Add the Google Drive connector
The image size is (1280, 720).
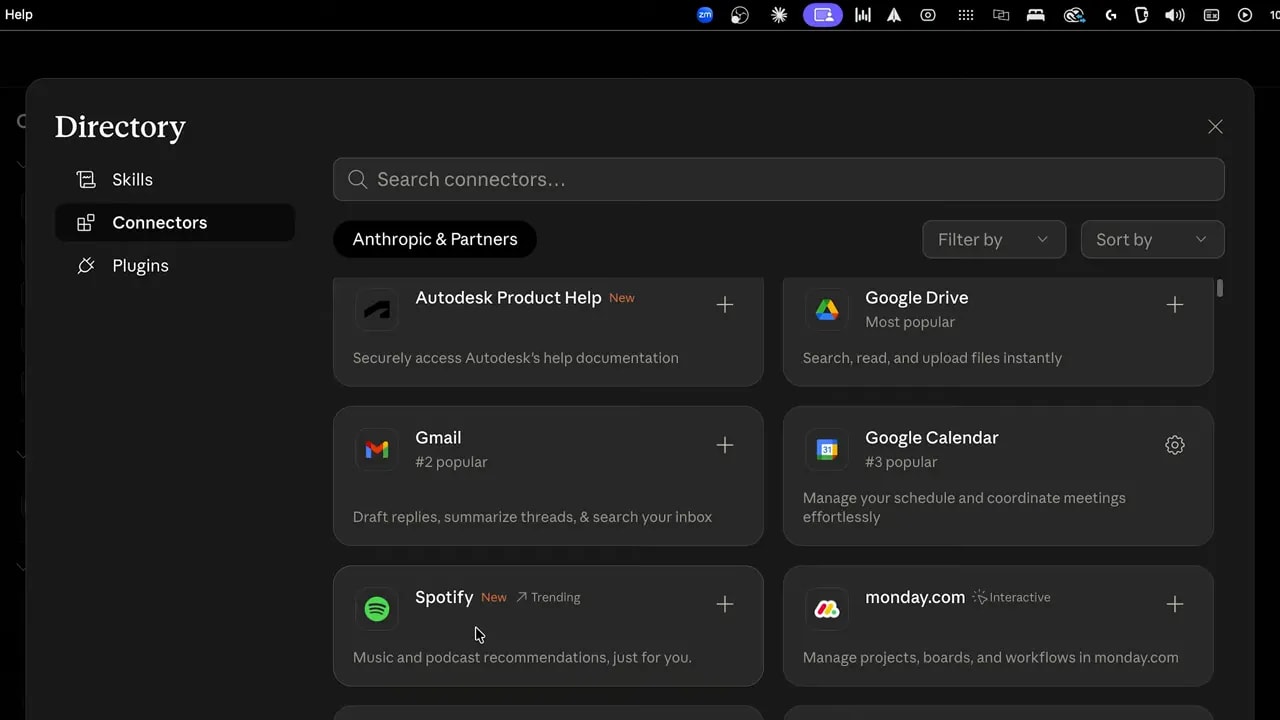[1175, 305]
